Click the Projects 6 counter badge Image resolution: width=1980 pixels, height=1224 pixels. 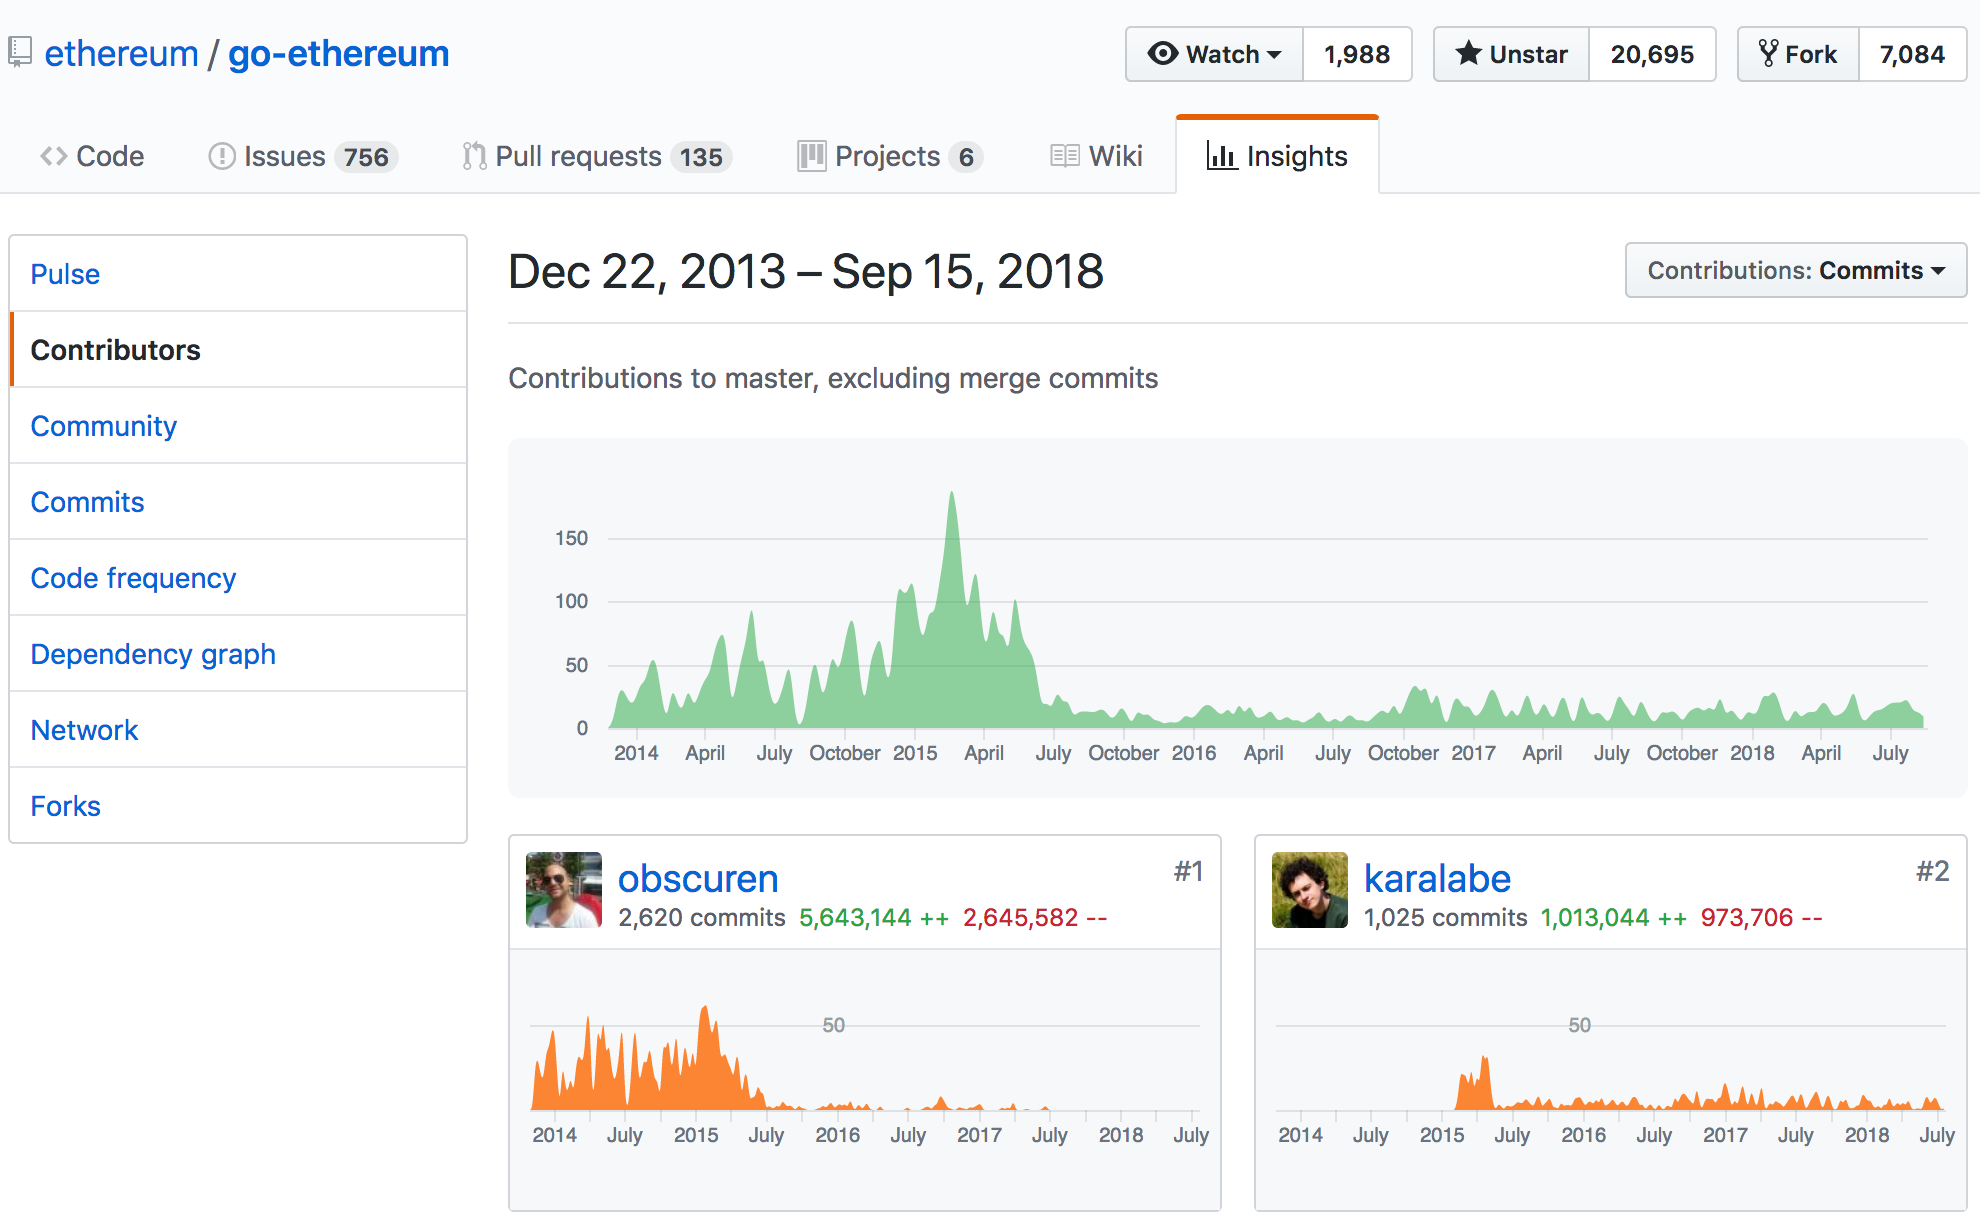(x=966, y=157)
